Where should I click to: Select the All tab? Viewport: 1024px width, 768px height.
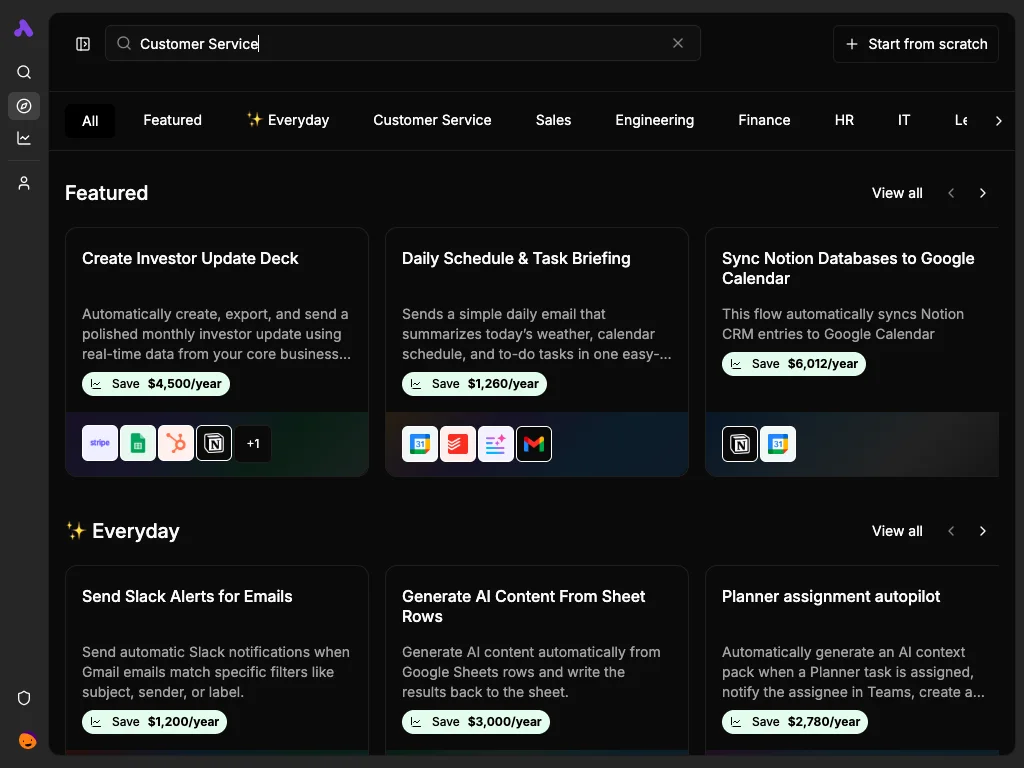point(90,121)
